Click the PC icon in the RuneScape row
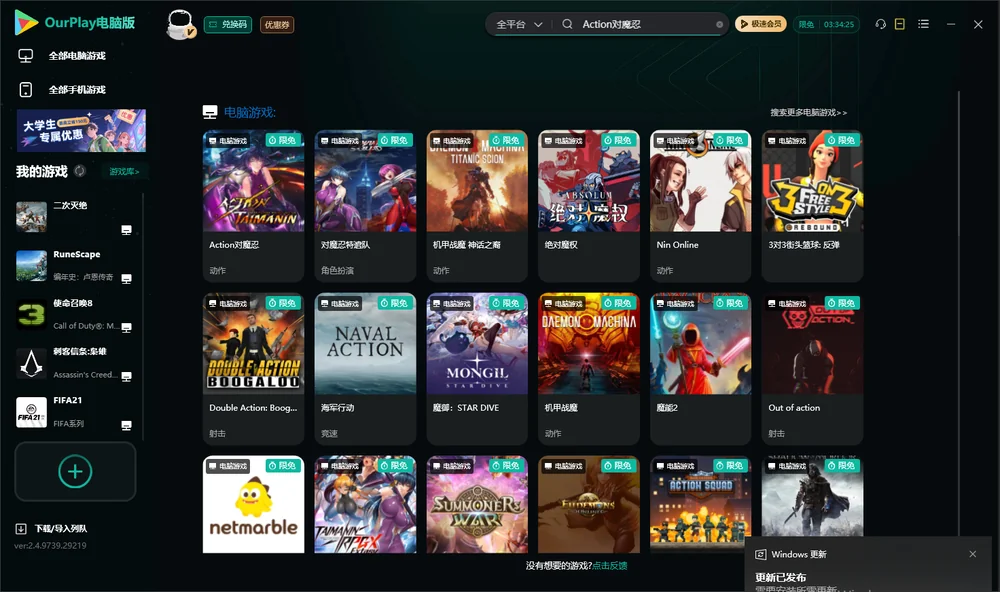This screenshot has height=592, width=1000. coord(126,278)
